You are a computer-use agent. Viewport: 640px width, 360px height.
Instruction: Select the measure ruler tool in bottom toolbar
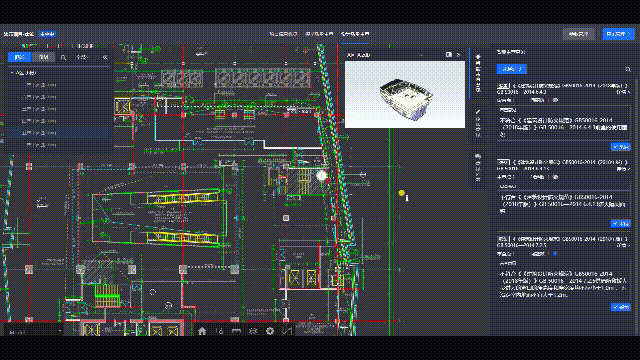(x=236, y=331)
